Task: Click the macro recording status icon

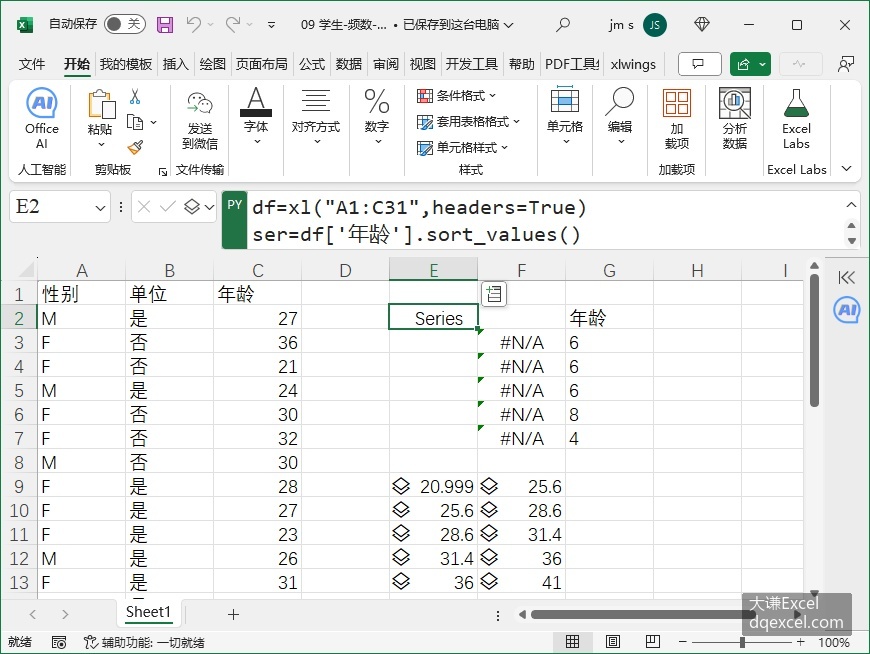Action: (x=59, y=642)
